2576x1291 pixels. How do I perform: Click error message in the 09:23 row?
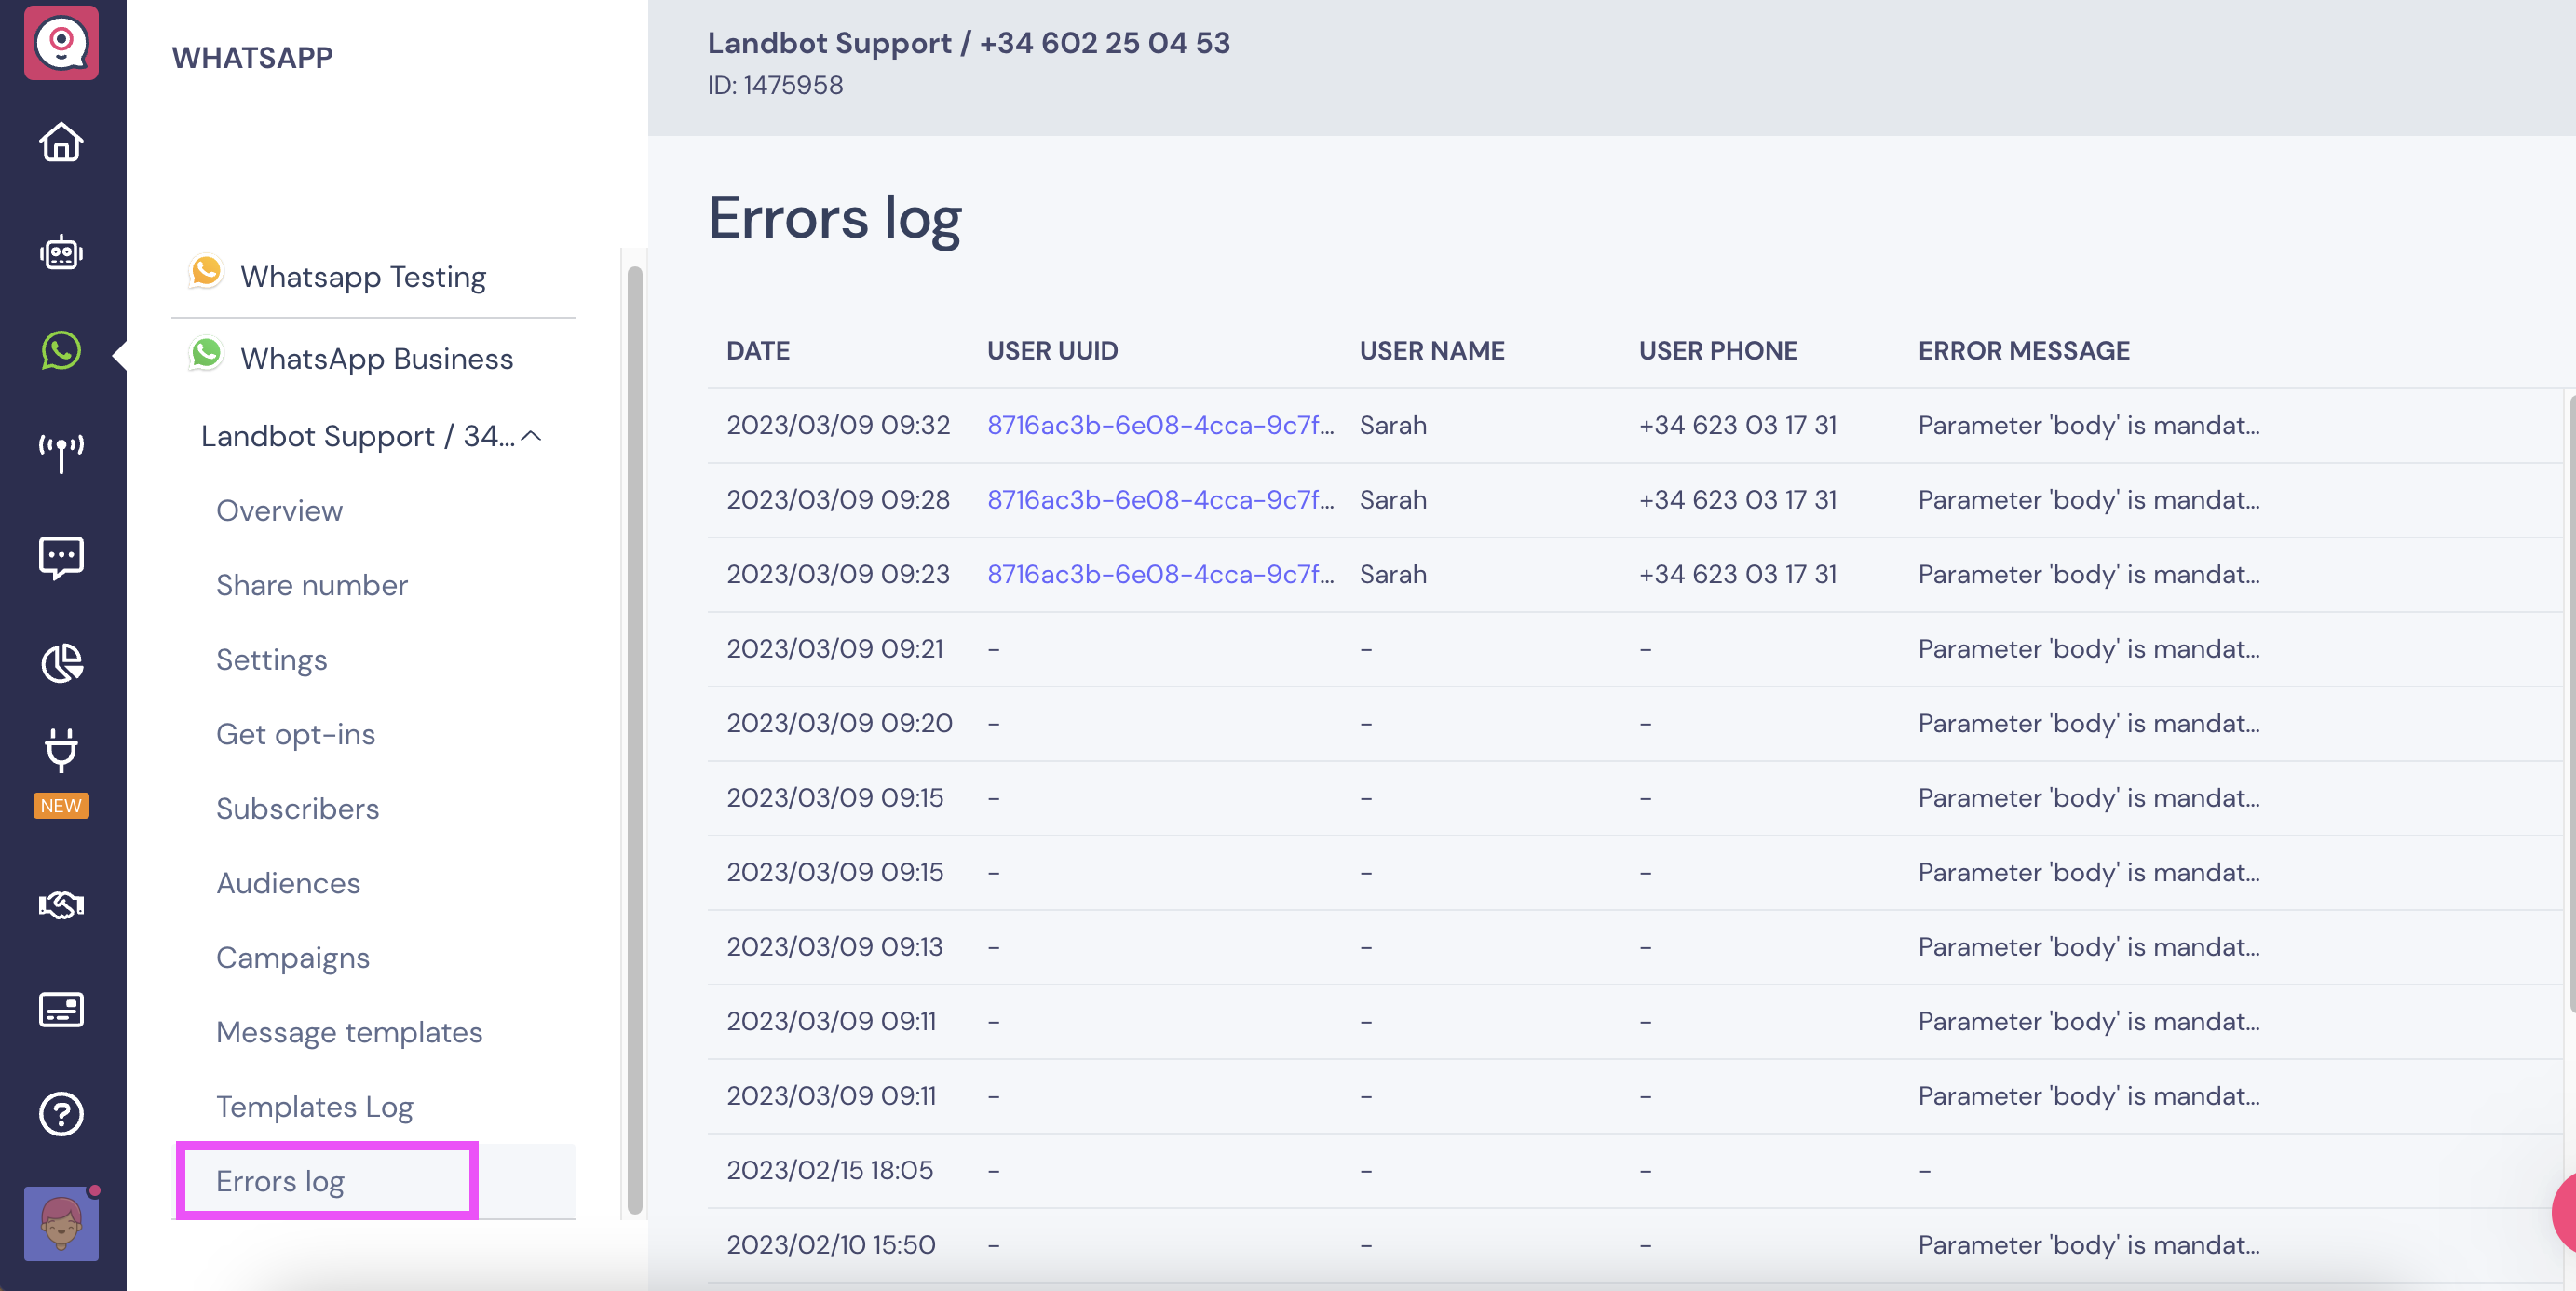[x=2088, y=574]
